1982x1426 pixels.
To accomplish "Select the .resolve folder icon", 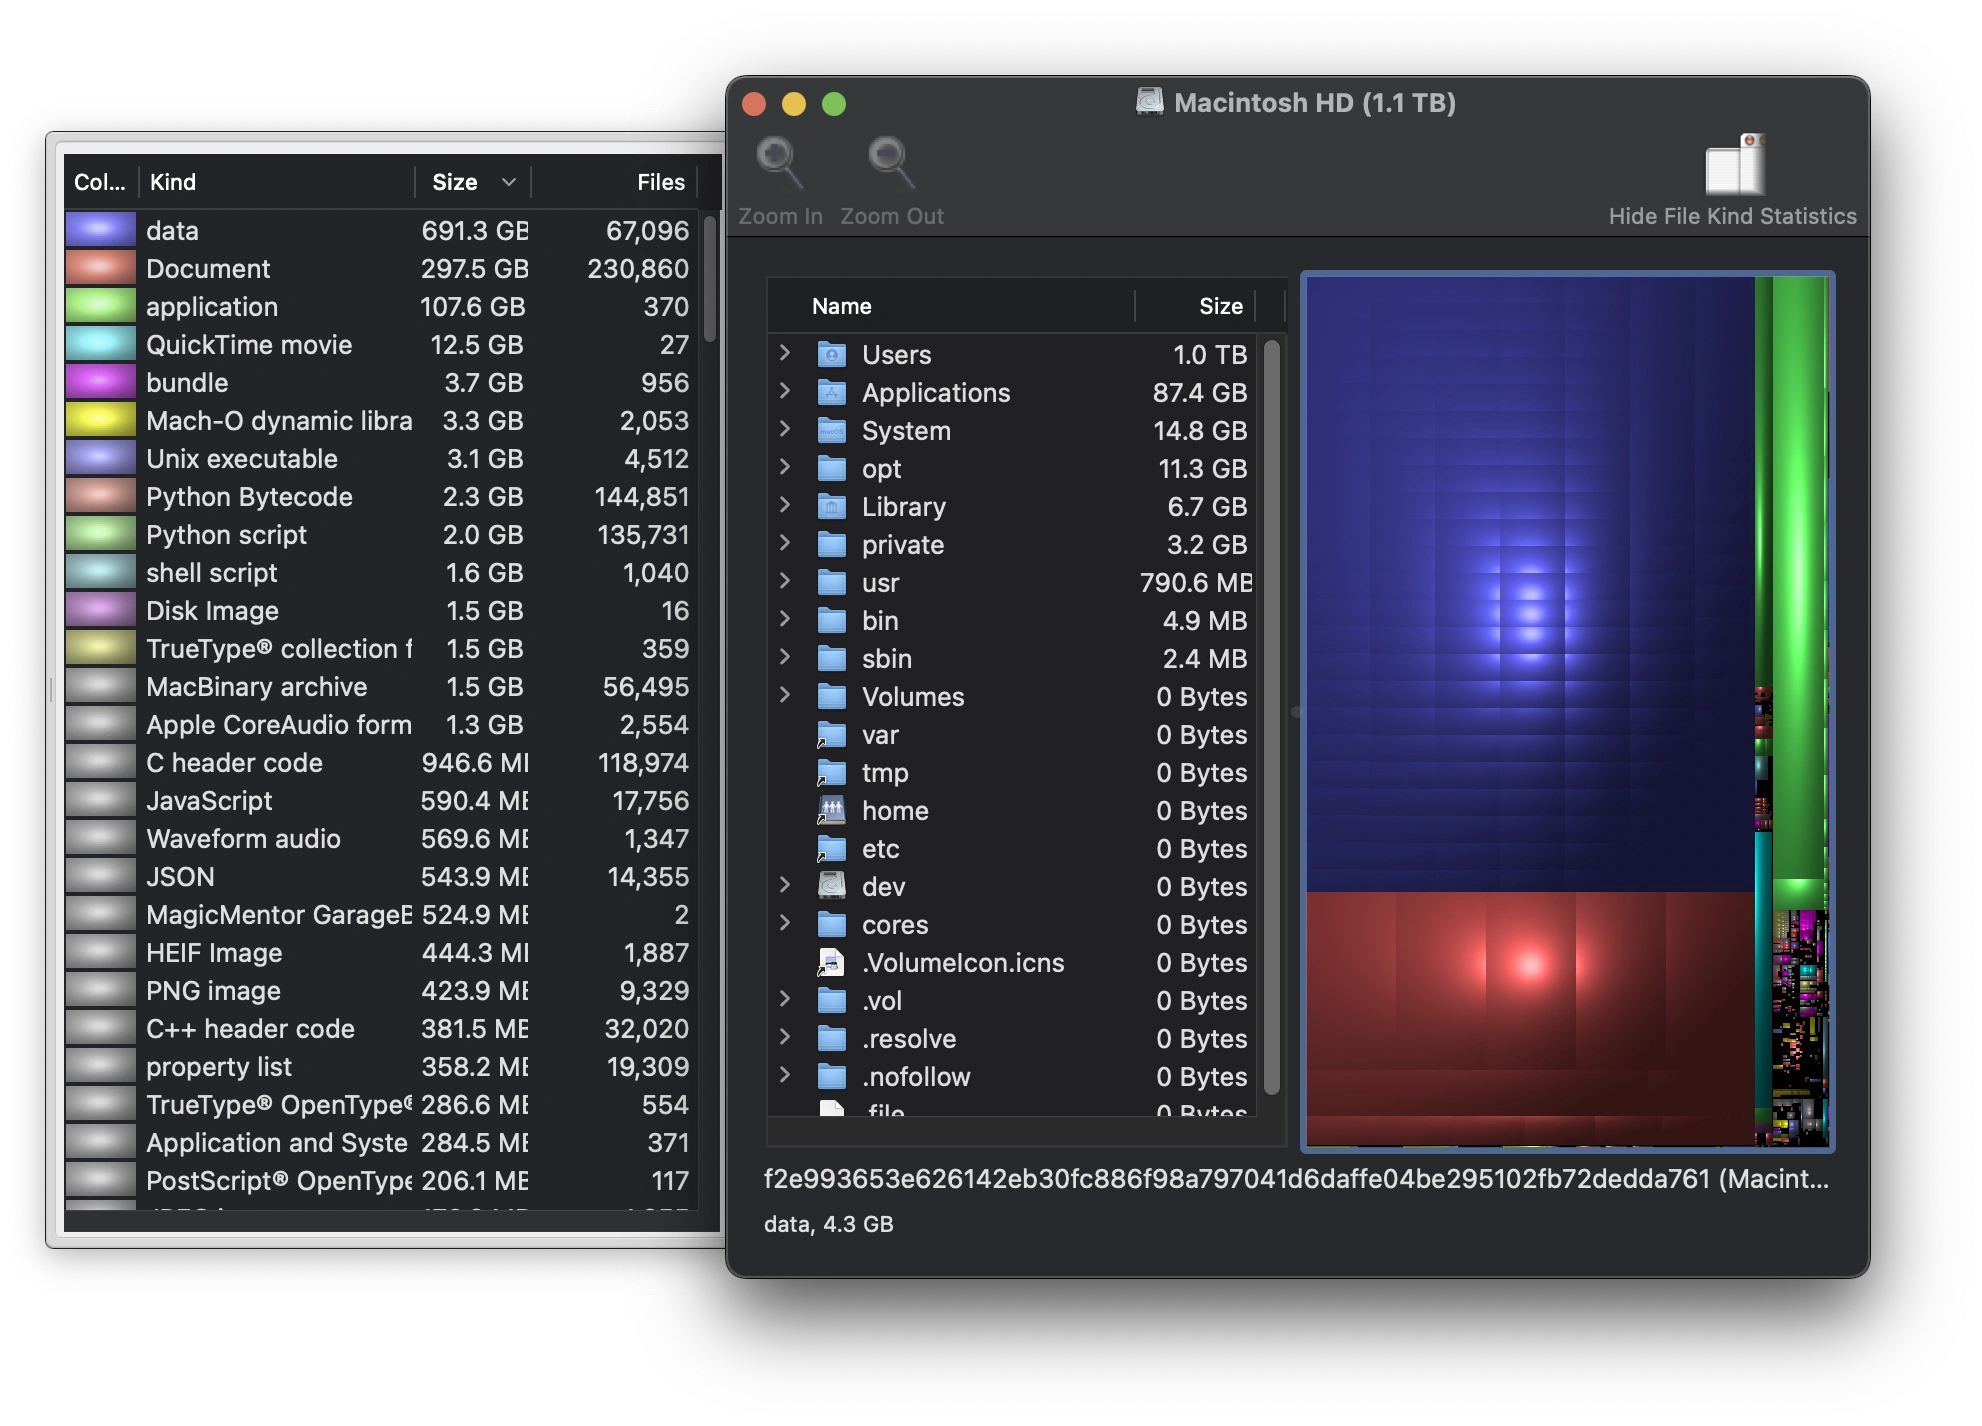I will 832,1039.
